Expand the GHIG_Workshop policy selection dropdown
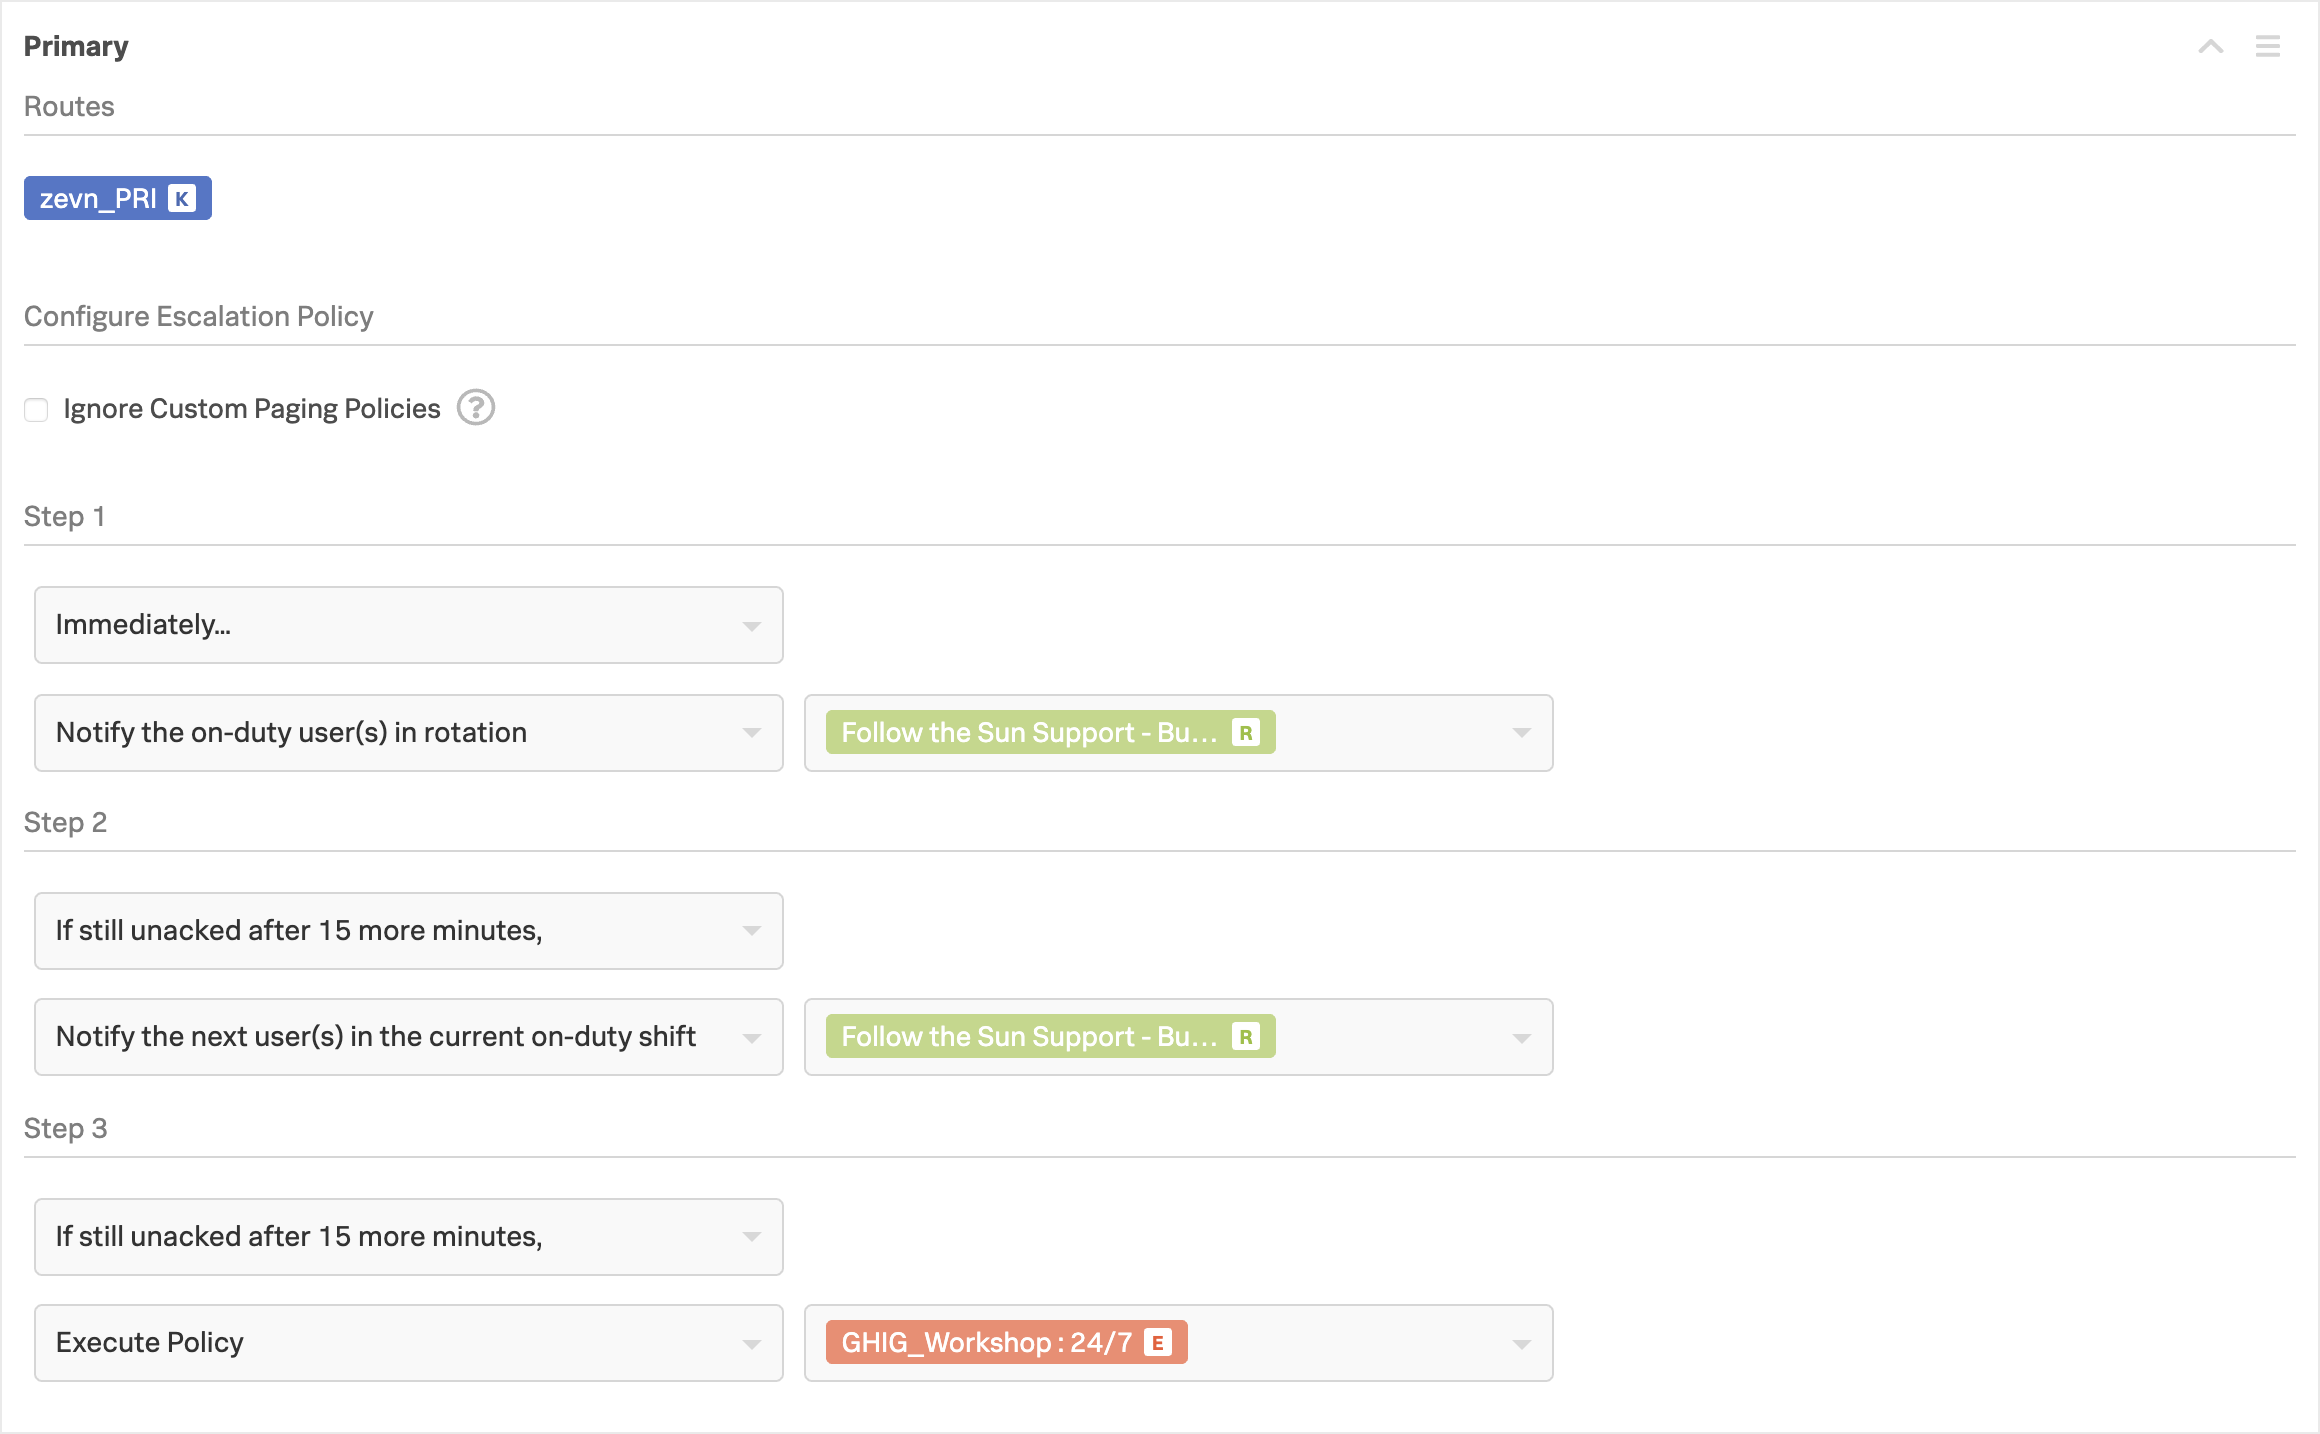 pyautogui.click(x=1521, y=1343)
